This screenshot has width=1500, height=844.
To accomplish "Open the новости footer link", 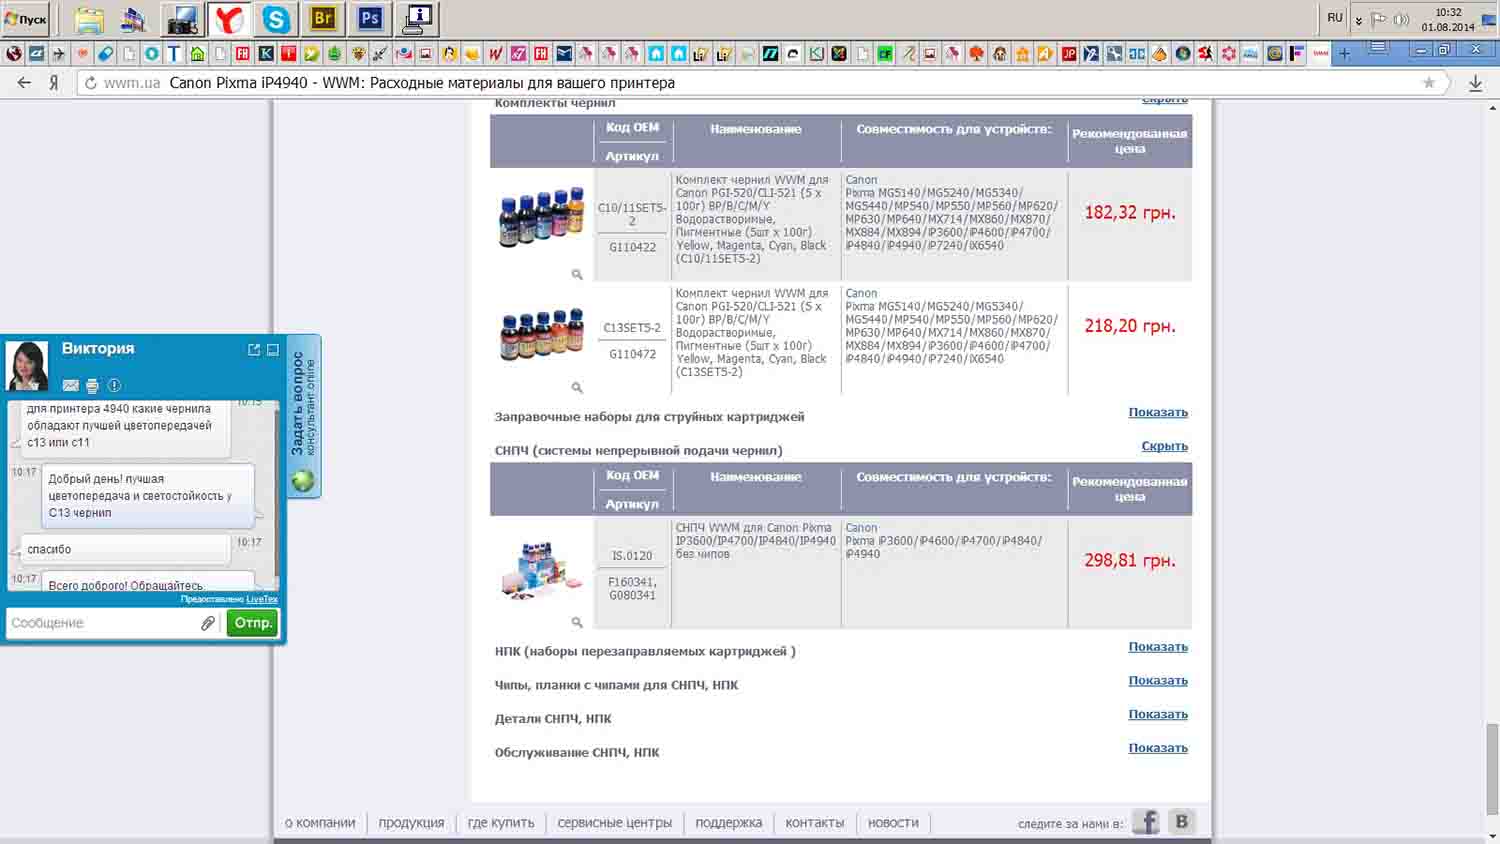I will pyautogui.click(x=893, y=823).
